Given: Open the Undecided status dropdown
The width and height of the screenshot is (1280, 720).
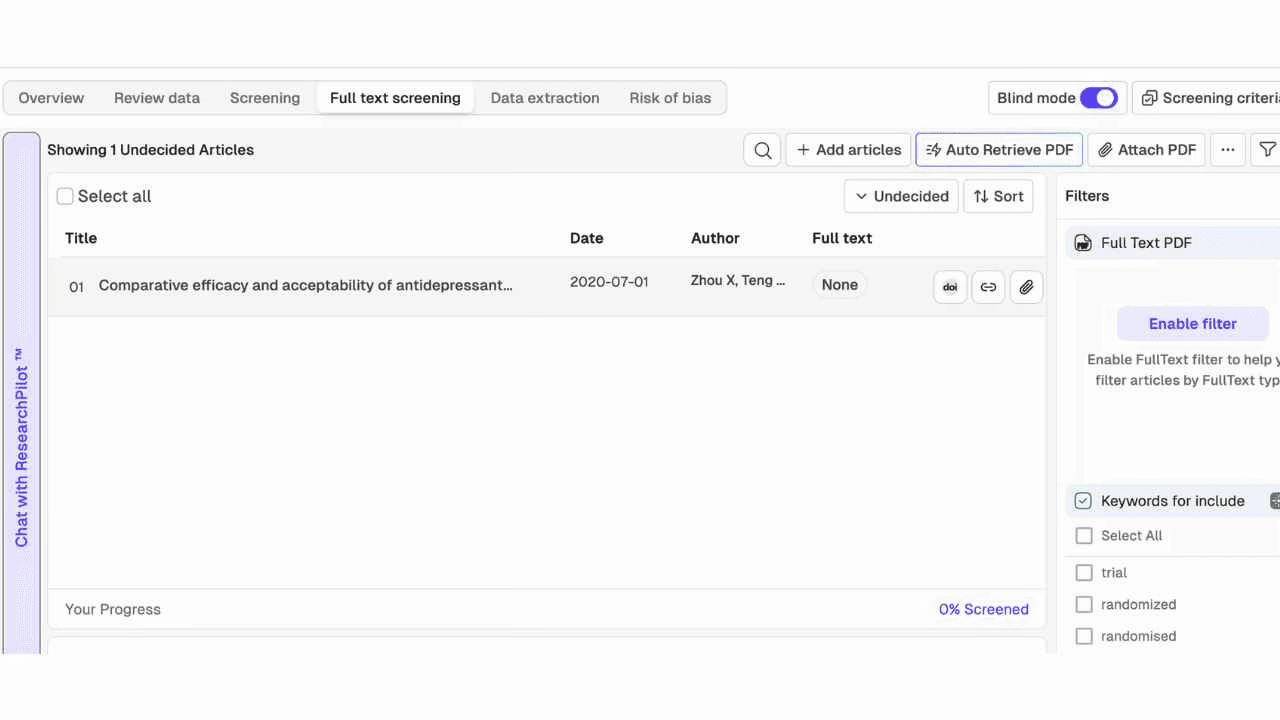Looking at the screenshot, I should click(902, 196).
